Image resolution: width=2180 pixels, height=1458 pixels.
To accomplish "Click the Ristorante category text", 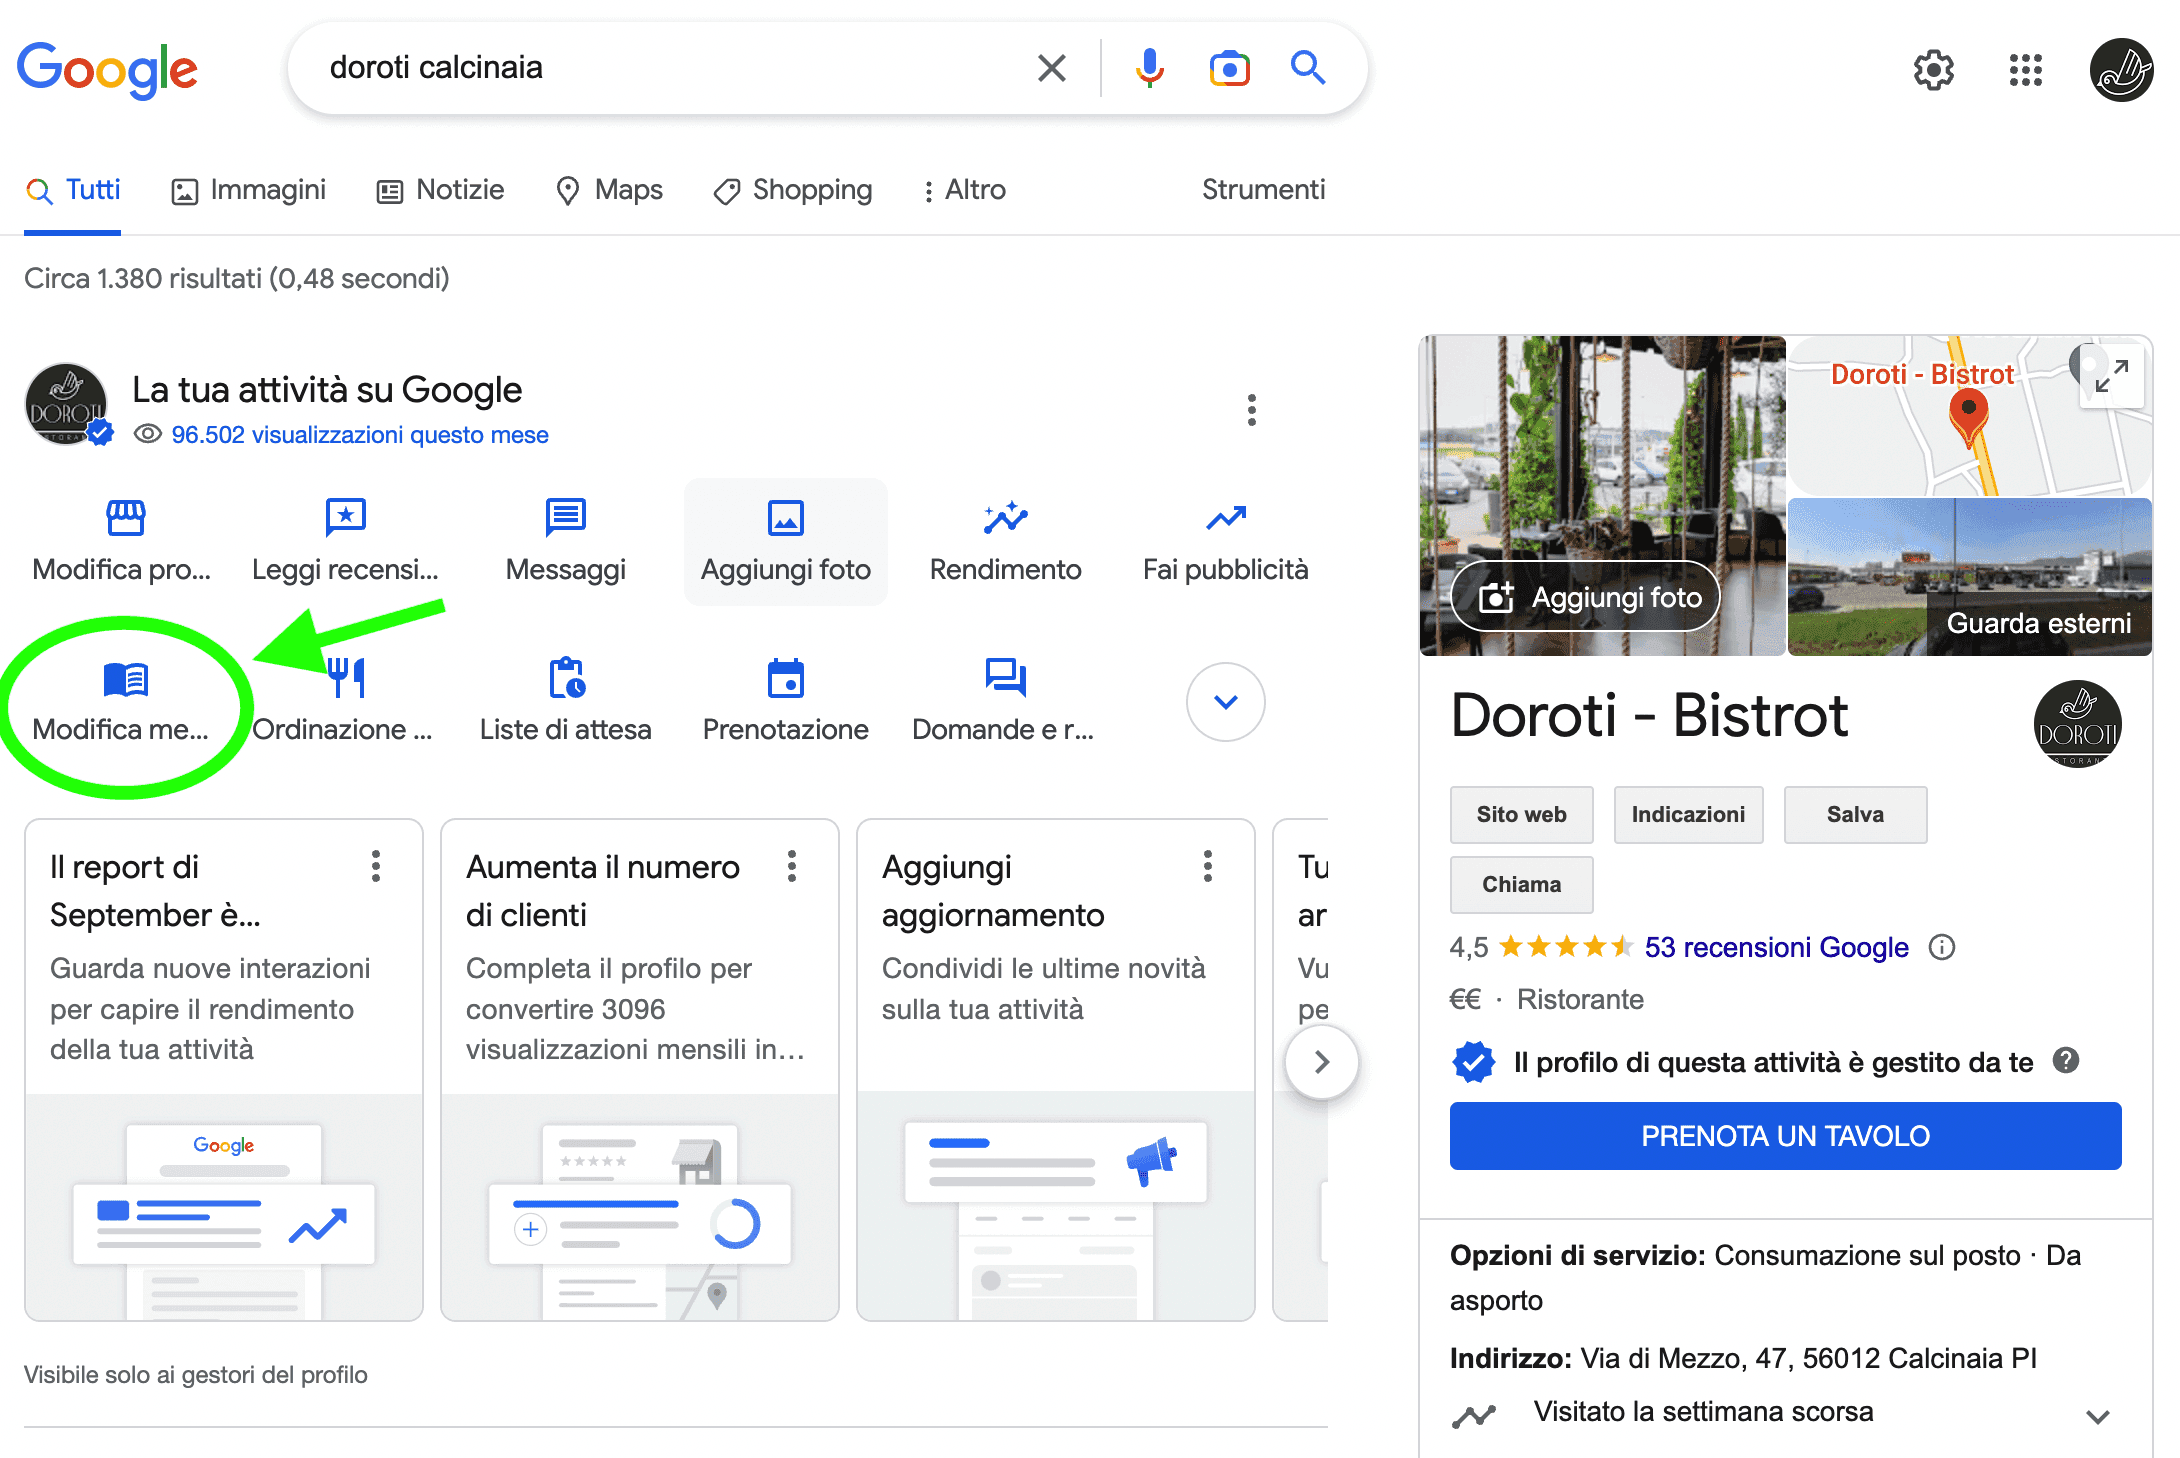I will [x=1580, y=999].
